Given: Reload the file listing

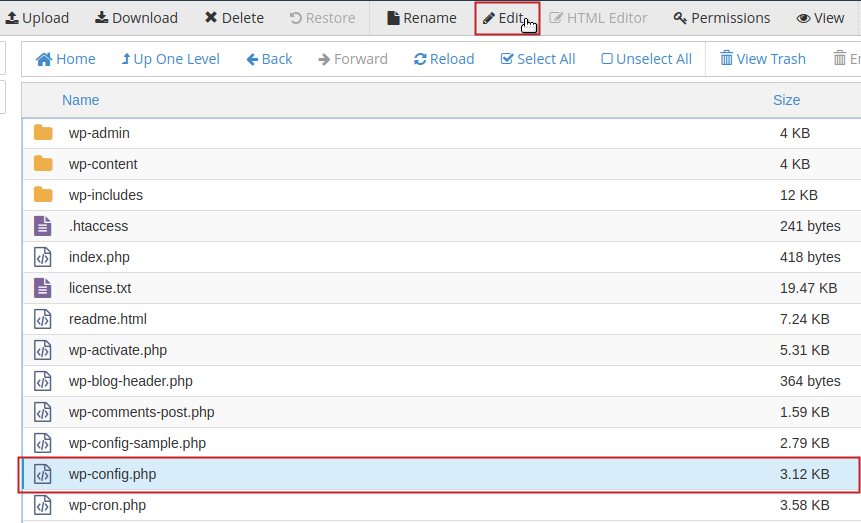Looking at the screenshot, I should pos(444,59).
